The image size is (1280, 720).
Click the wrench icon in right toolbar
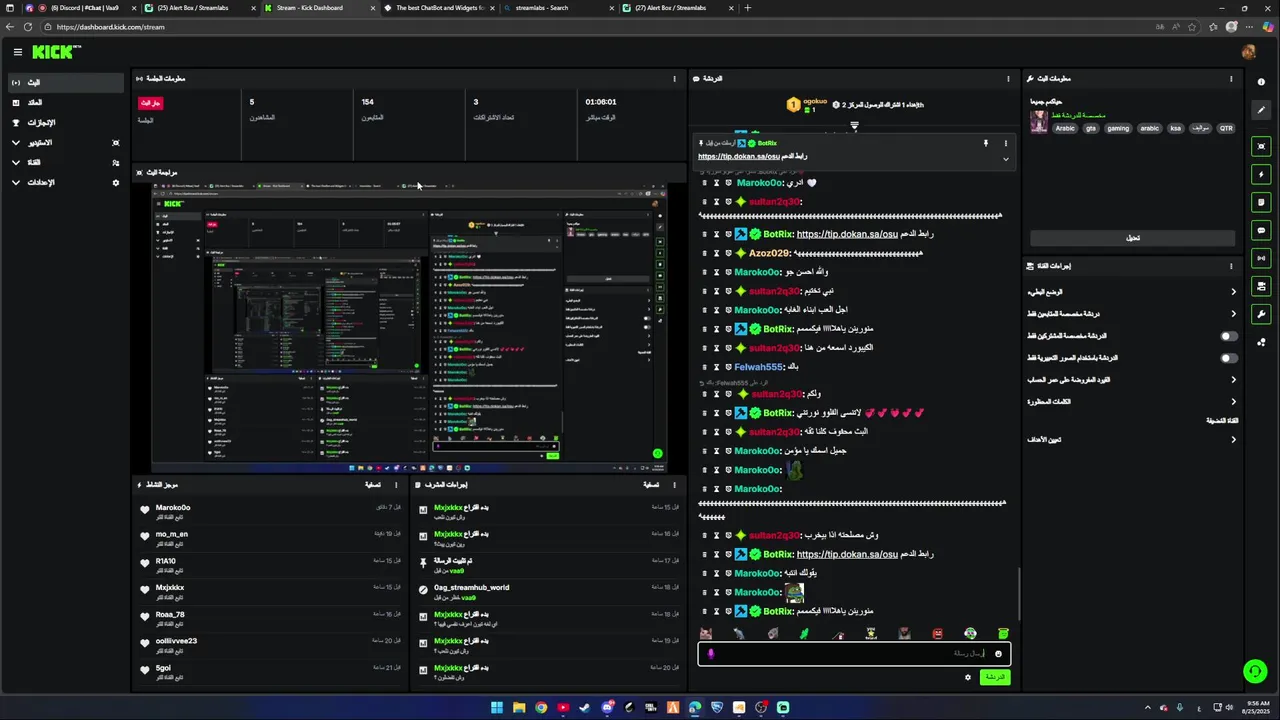(1261, 314)
